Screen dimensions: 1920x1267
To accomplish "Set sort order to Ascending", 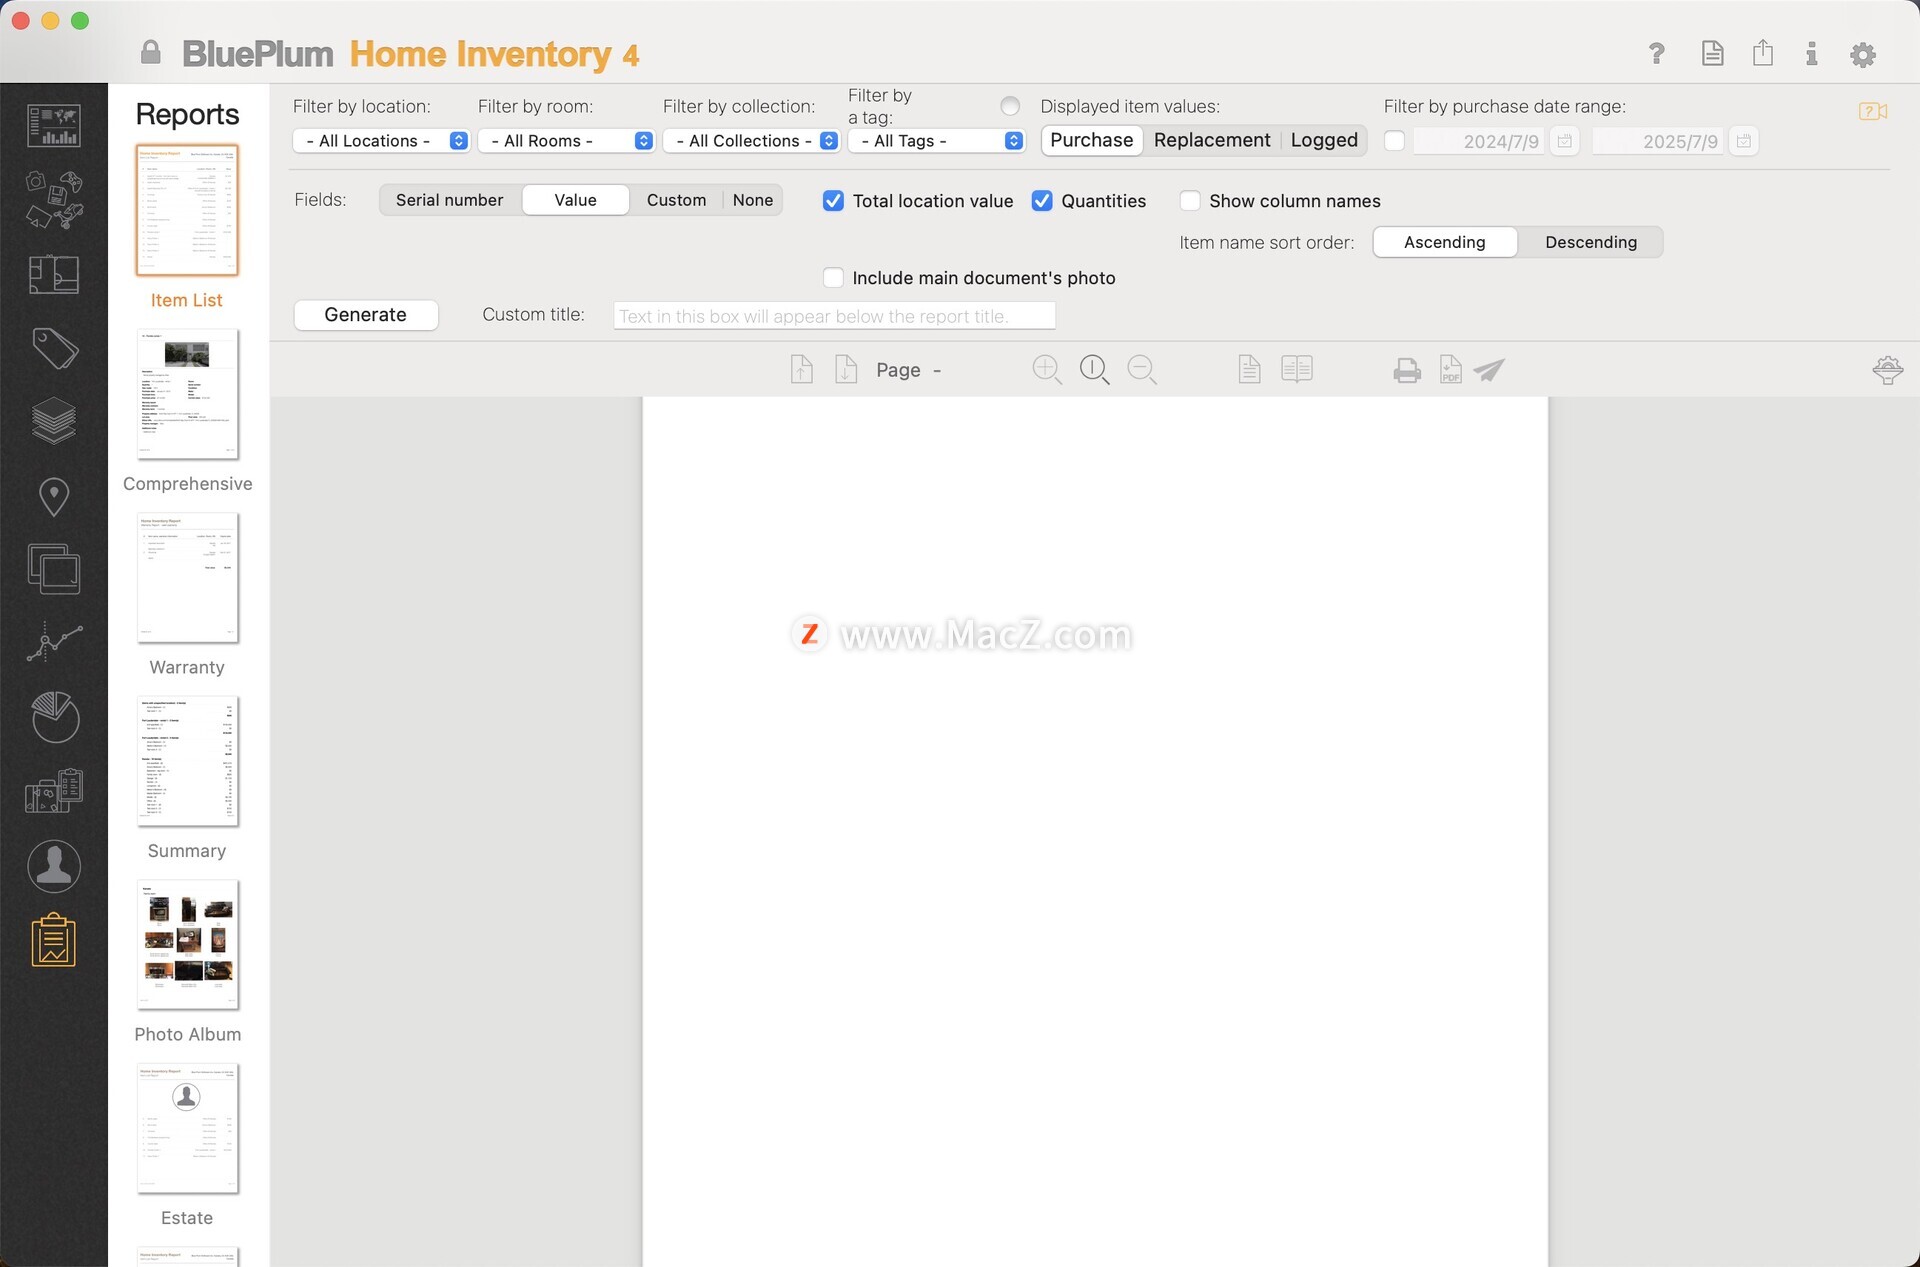I will point(1445,242).
